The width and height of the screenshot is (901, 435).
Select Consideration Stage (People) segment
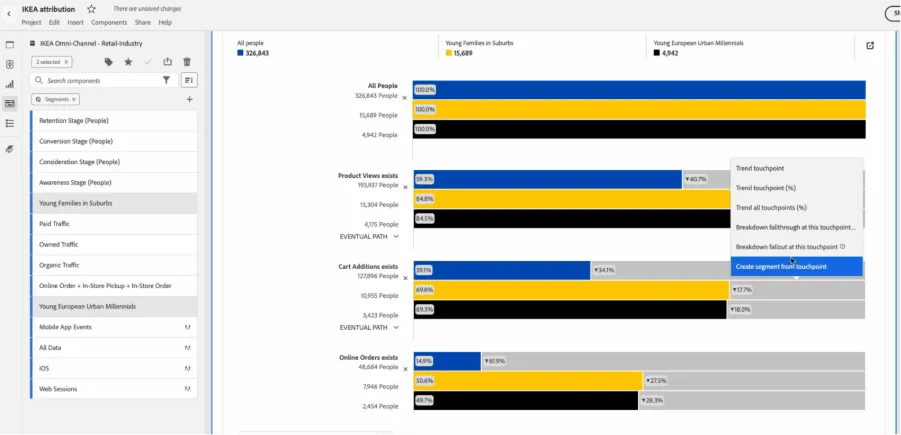114,162
